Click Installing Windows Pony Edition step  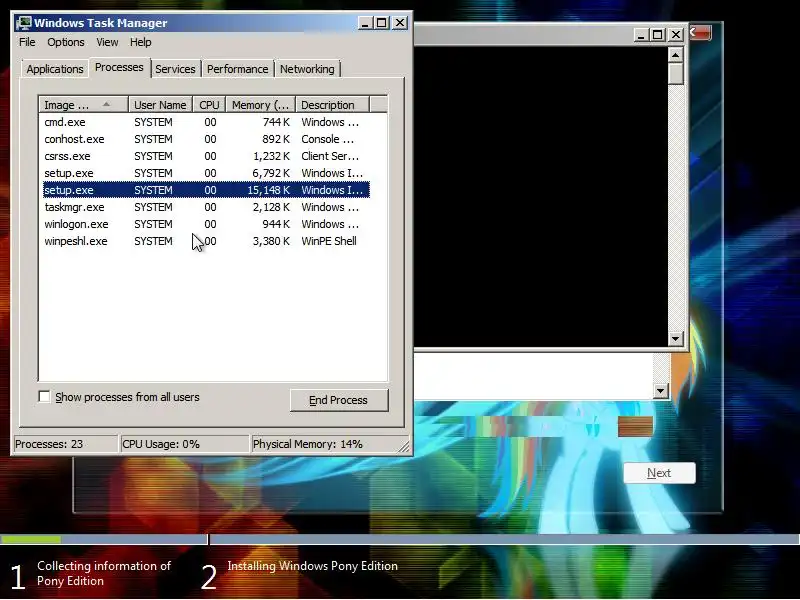pos(312,566)
